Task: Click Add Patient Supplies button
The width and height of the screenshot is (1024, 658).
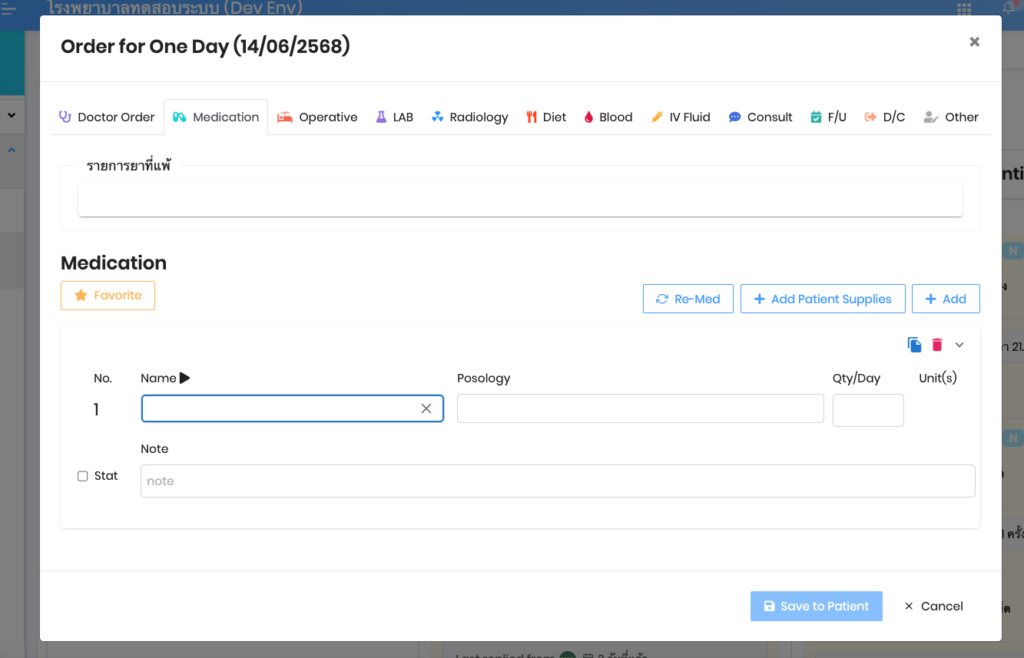Action: point(822,299)
